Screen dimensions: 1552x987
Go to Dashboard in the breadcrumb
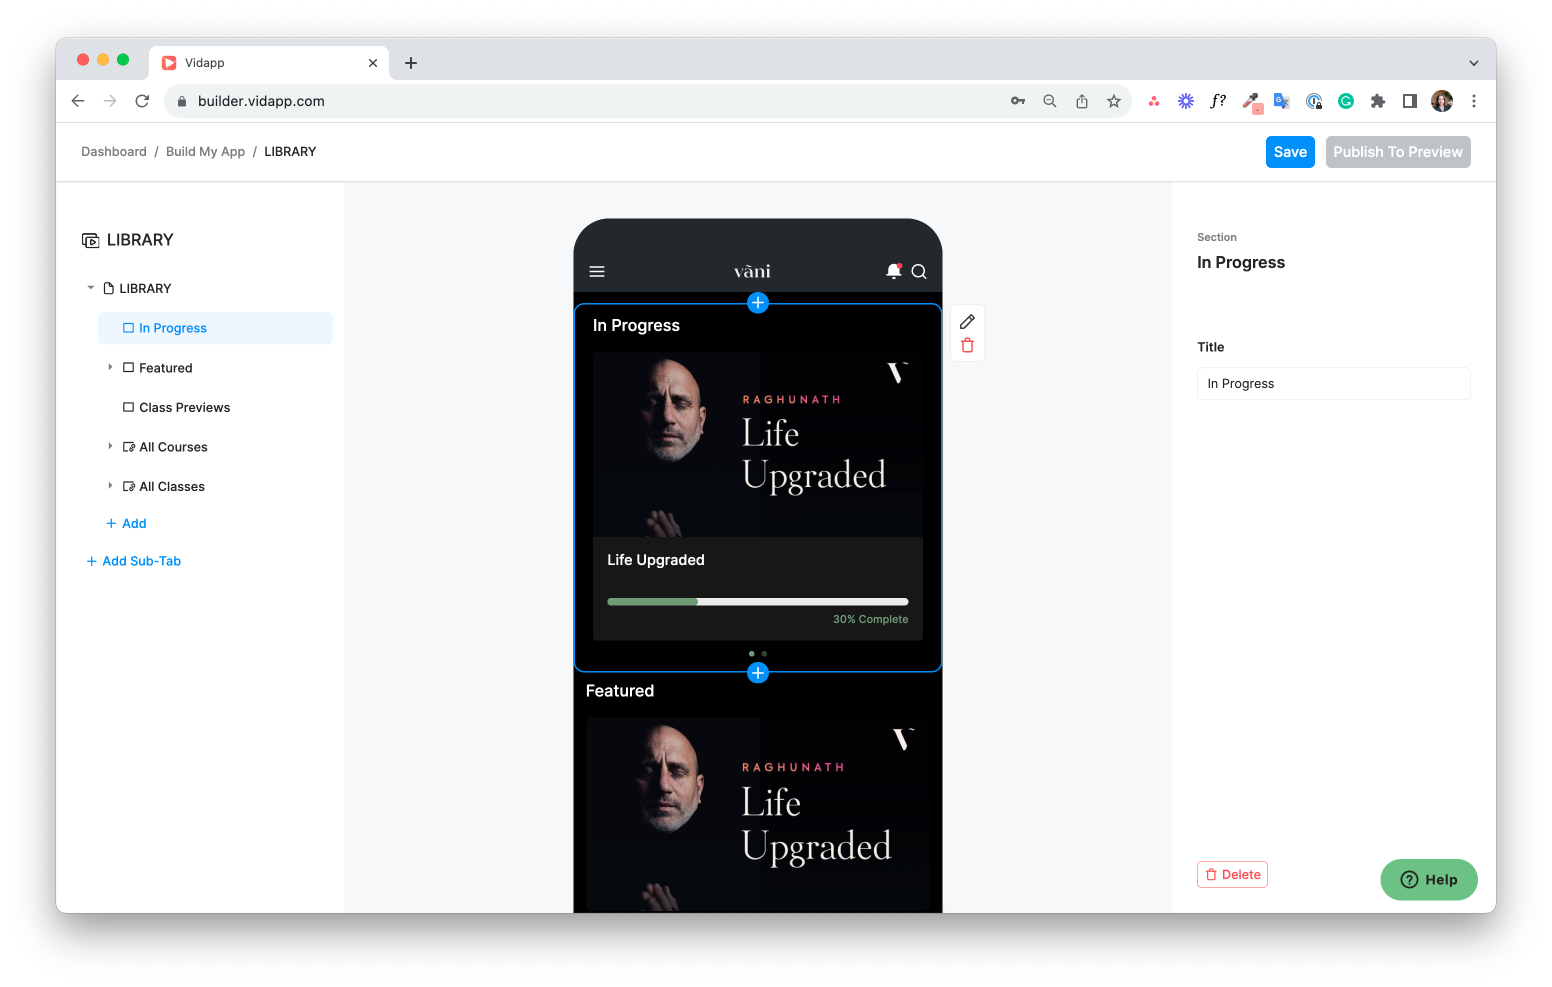pos(114,152)
